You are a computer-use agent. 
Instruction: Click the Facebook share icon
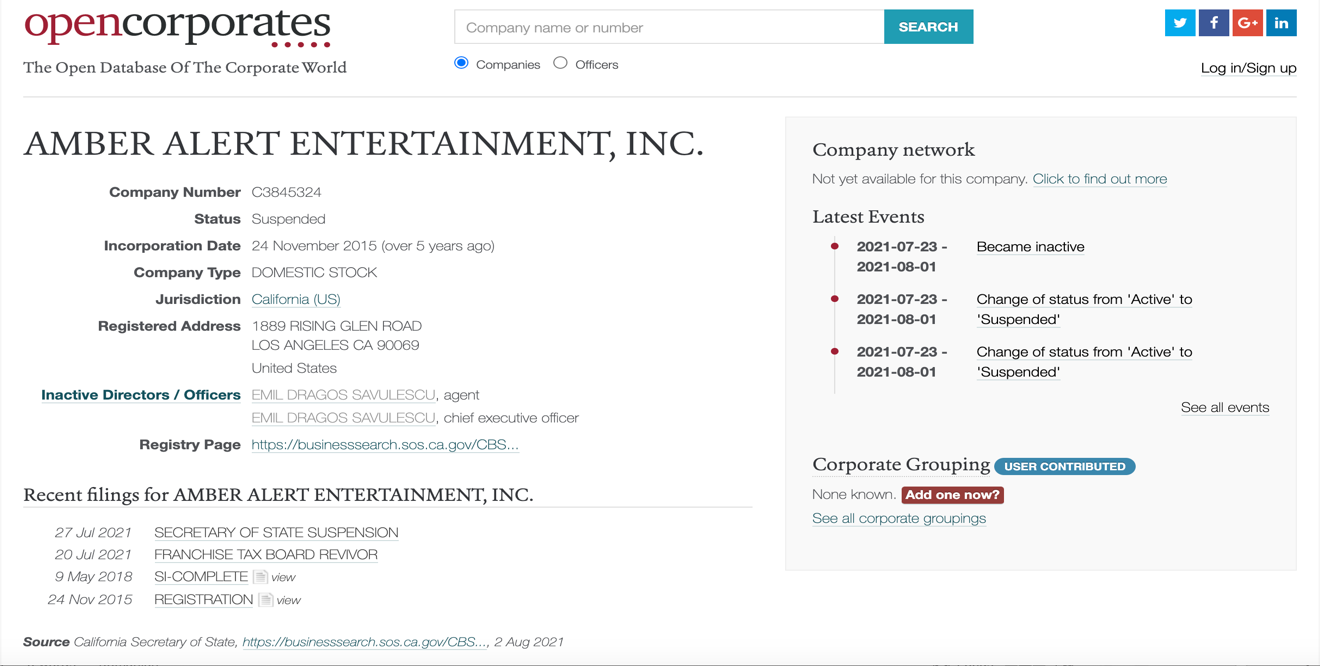[x=1214, y=23]
